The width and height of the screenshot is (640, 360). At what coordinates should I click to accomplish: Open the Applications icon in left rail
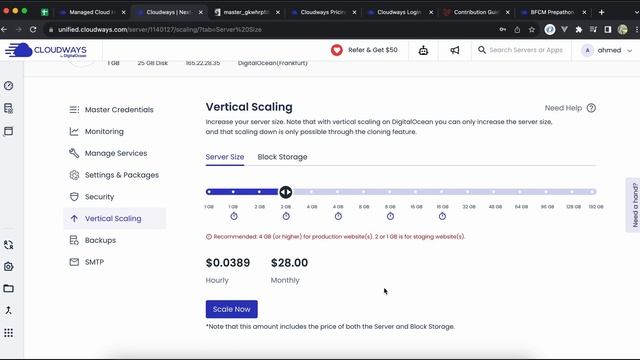(x=9, y=131)
